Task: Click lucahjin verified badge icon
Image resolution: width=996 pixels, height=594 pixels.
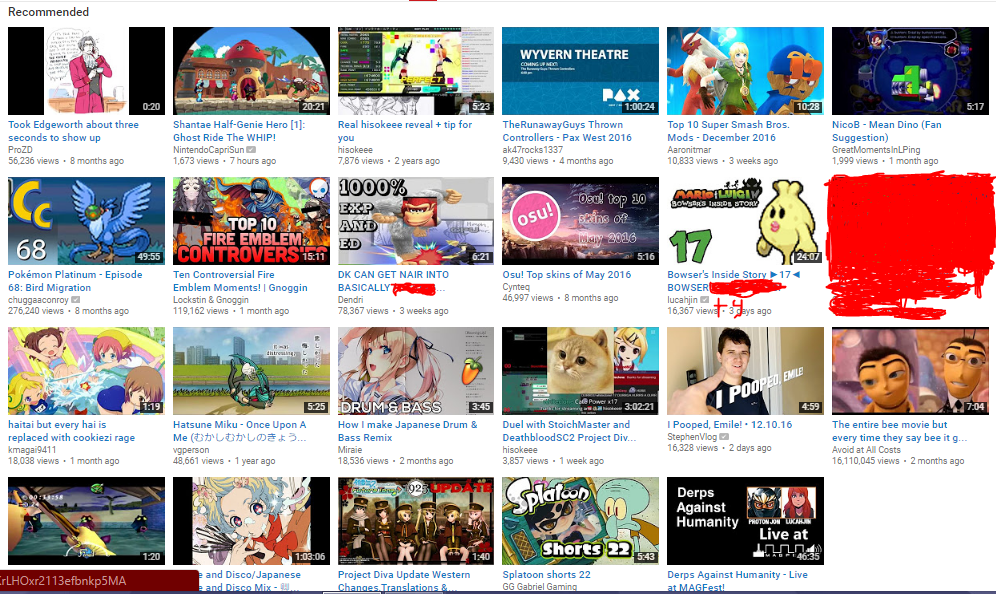Action: coord(704,300)
